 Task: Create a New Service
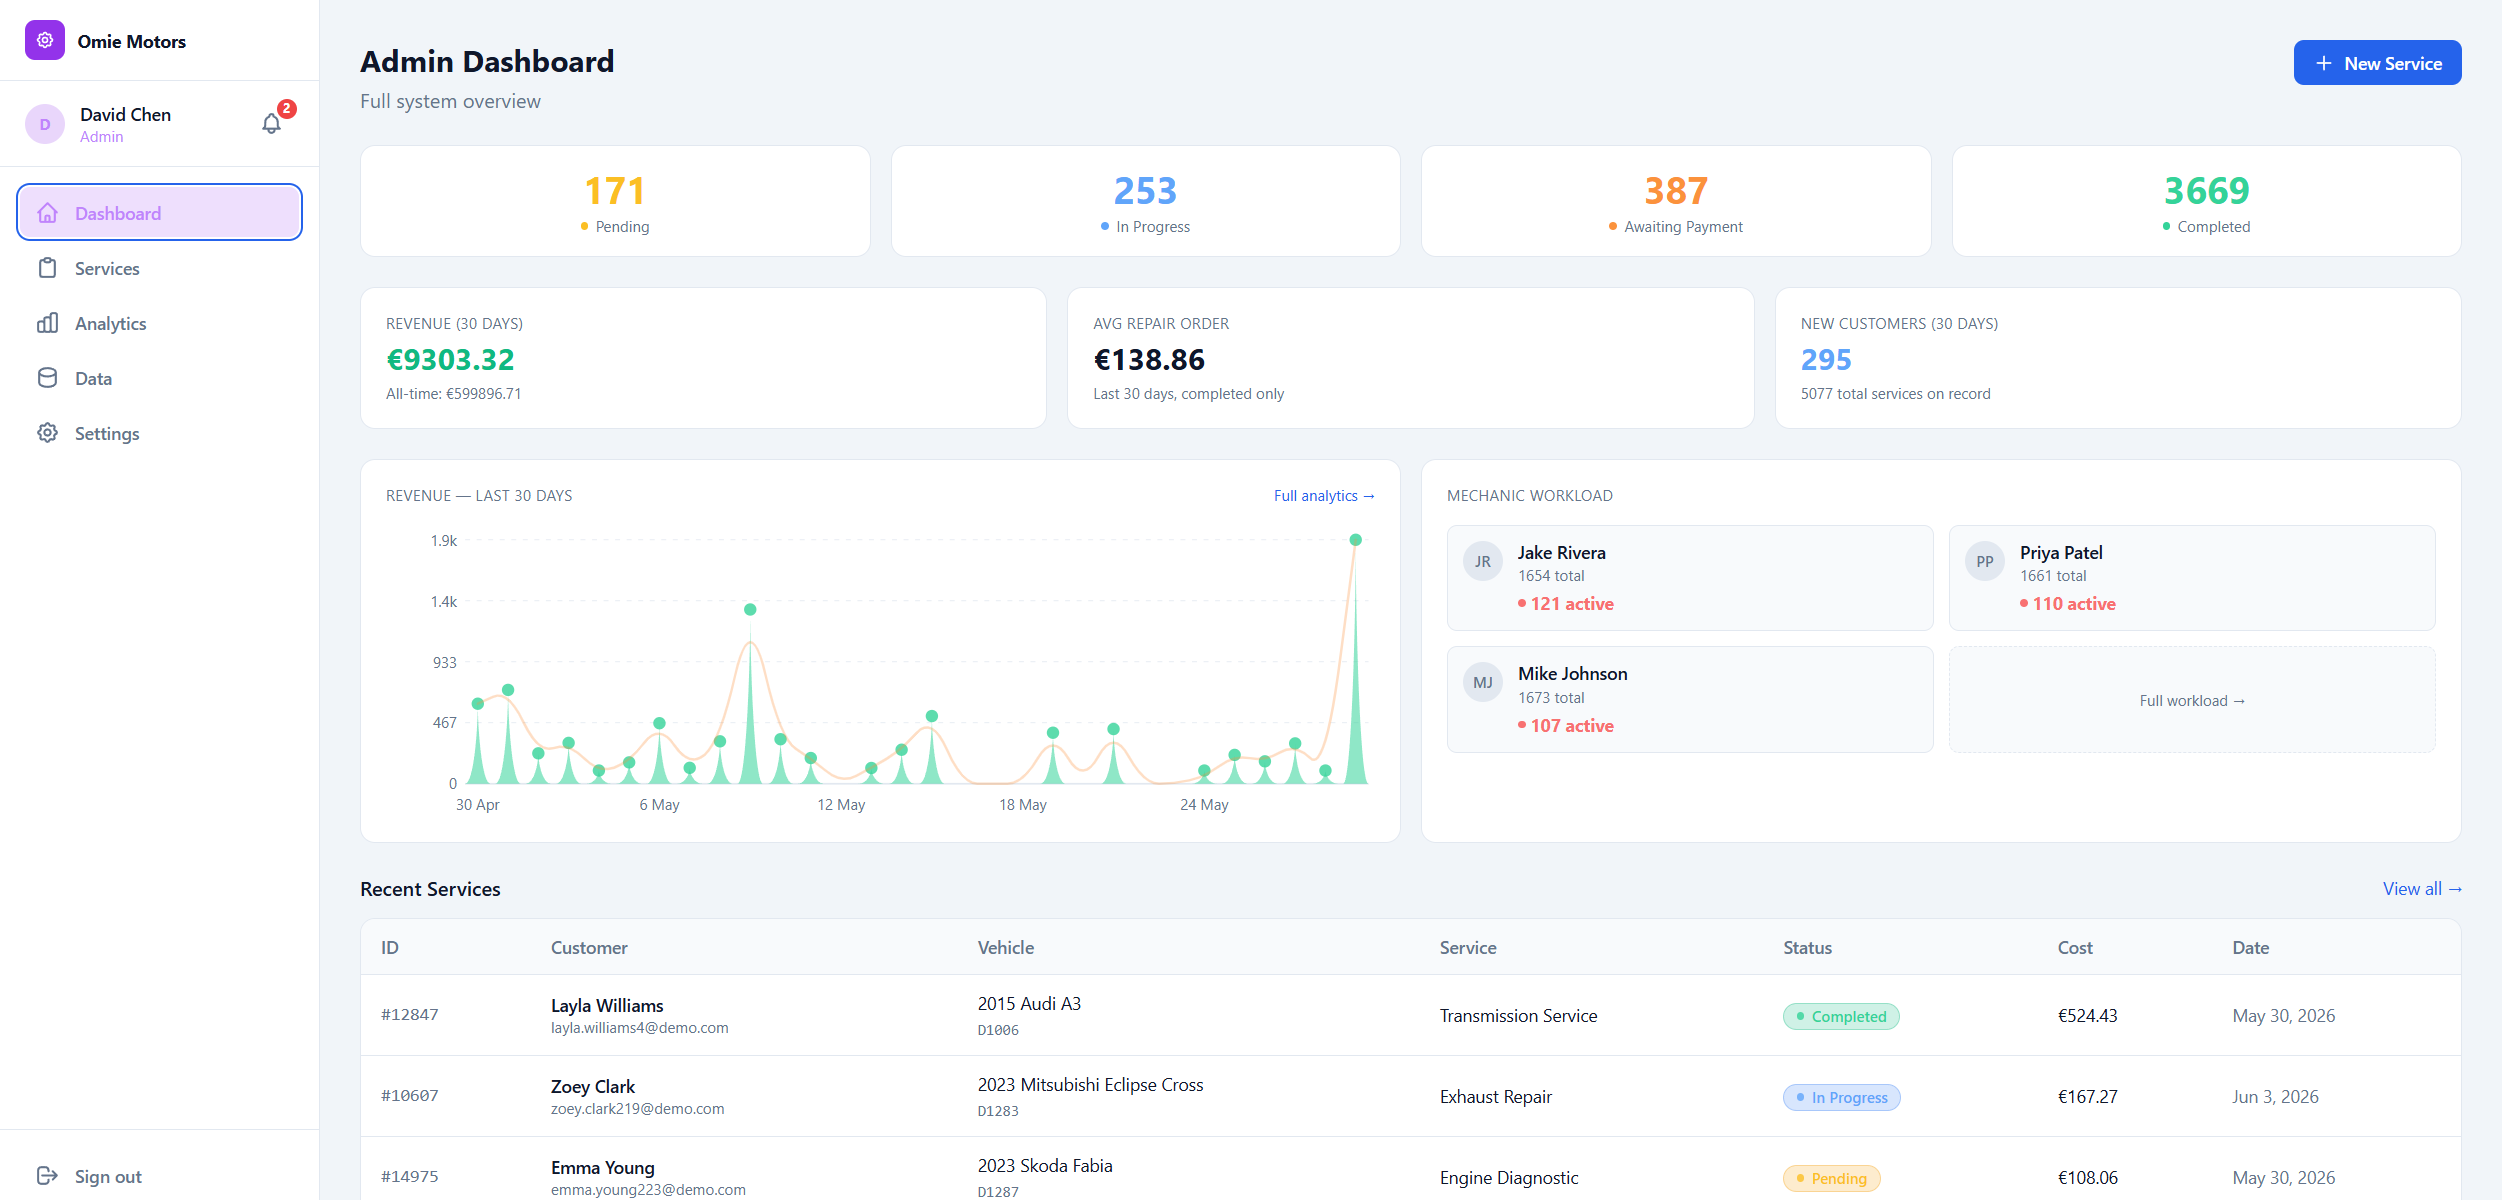2377,63
